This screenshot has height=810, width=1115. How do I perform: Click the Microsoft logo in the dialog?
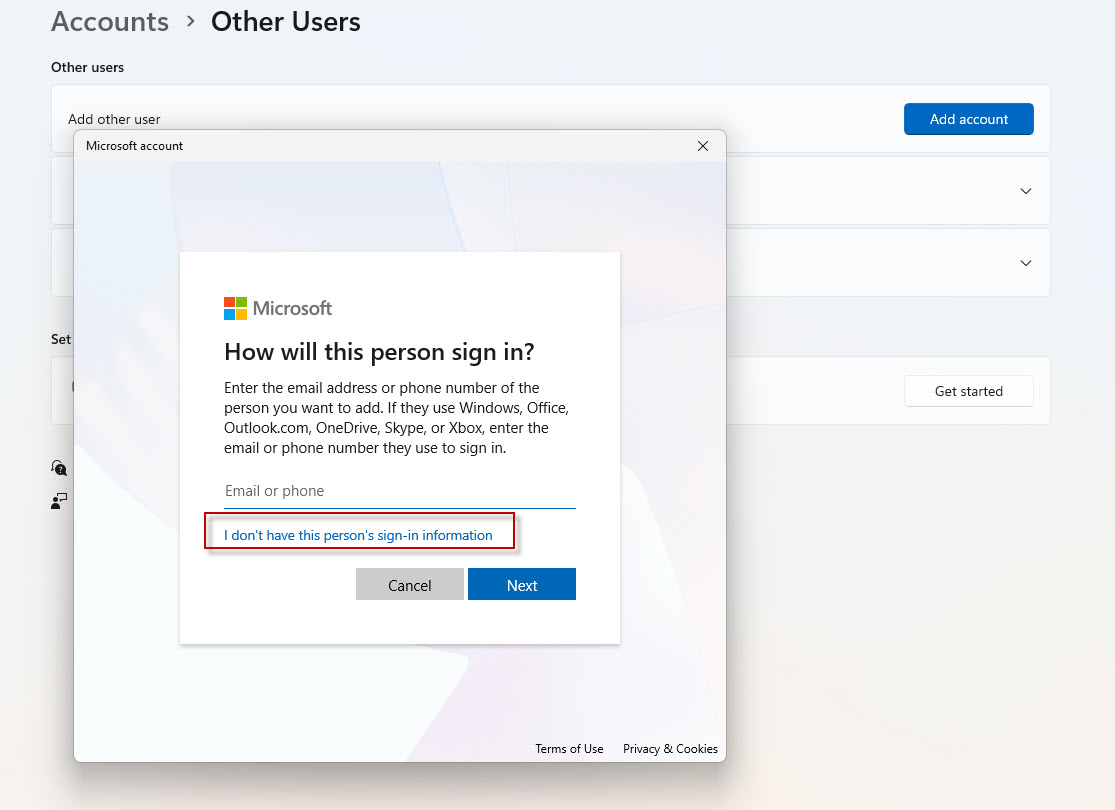pyautogui.click(x=278, y=309)
